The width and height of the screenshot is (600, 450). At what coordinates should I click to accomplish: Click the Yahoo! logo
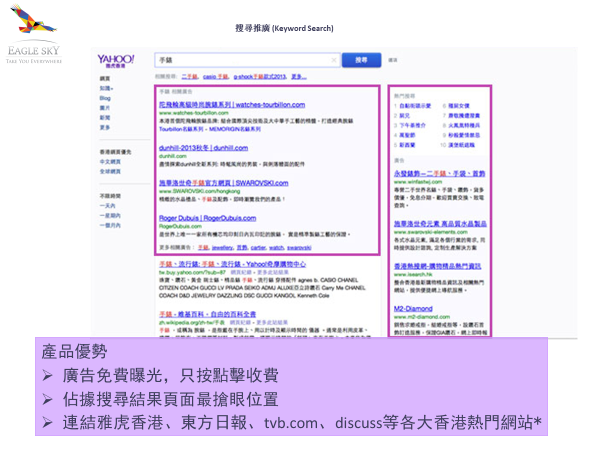point(116,60)
